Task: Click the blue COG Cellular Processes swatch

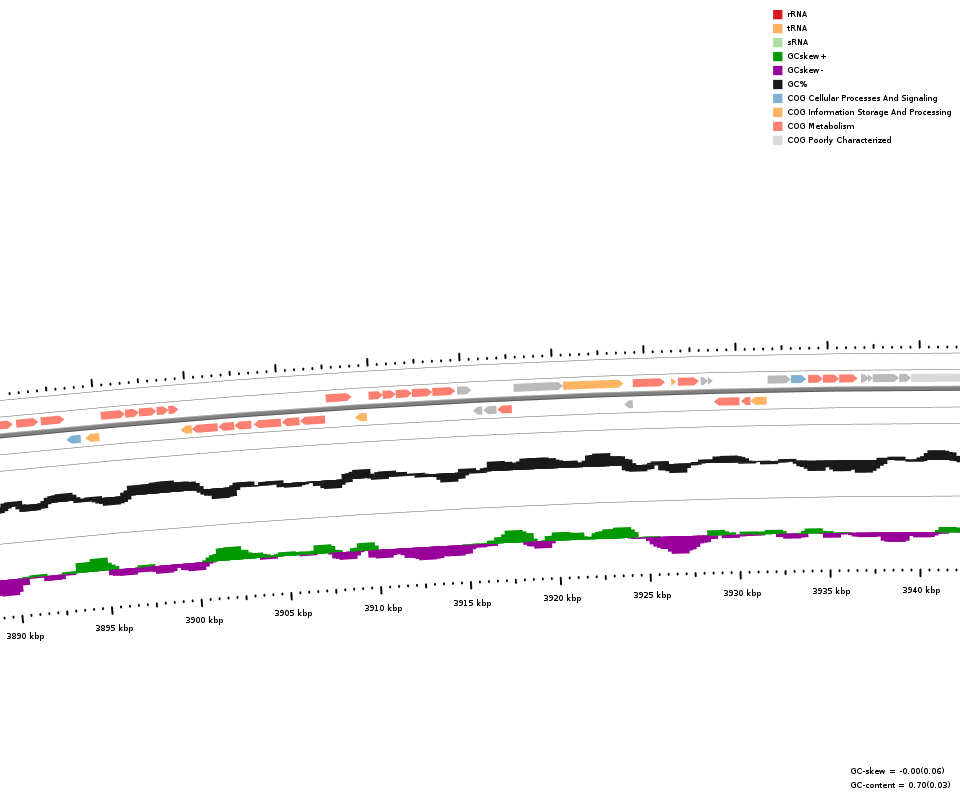Action: point(778,99)
